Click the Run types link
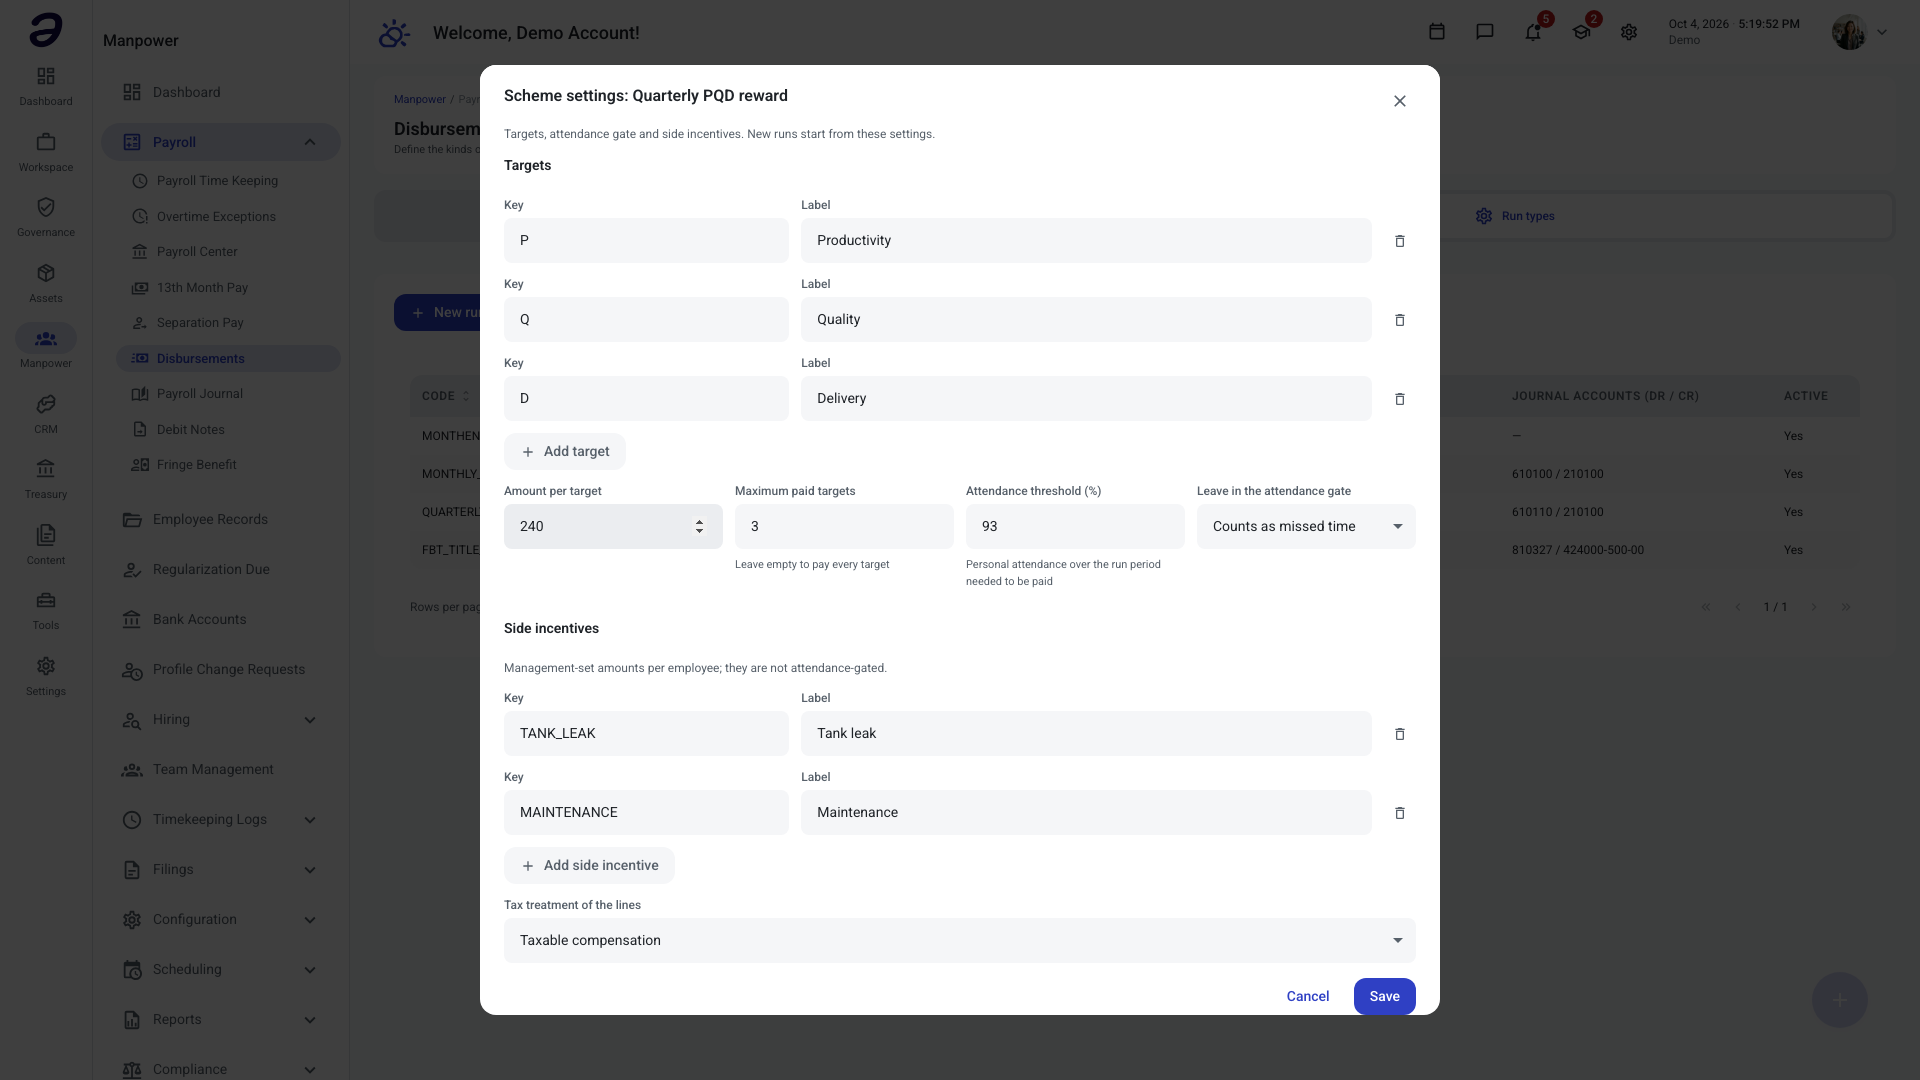Screen dimensions: 1920x1080 click(x=1515, y=216)
